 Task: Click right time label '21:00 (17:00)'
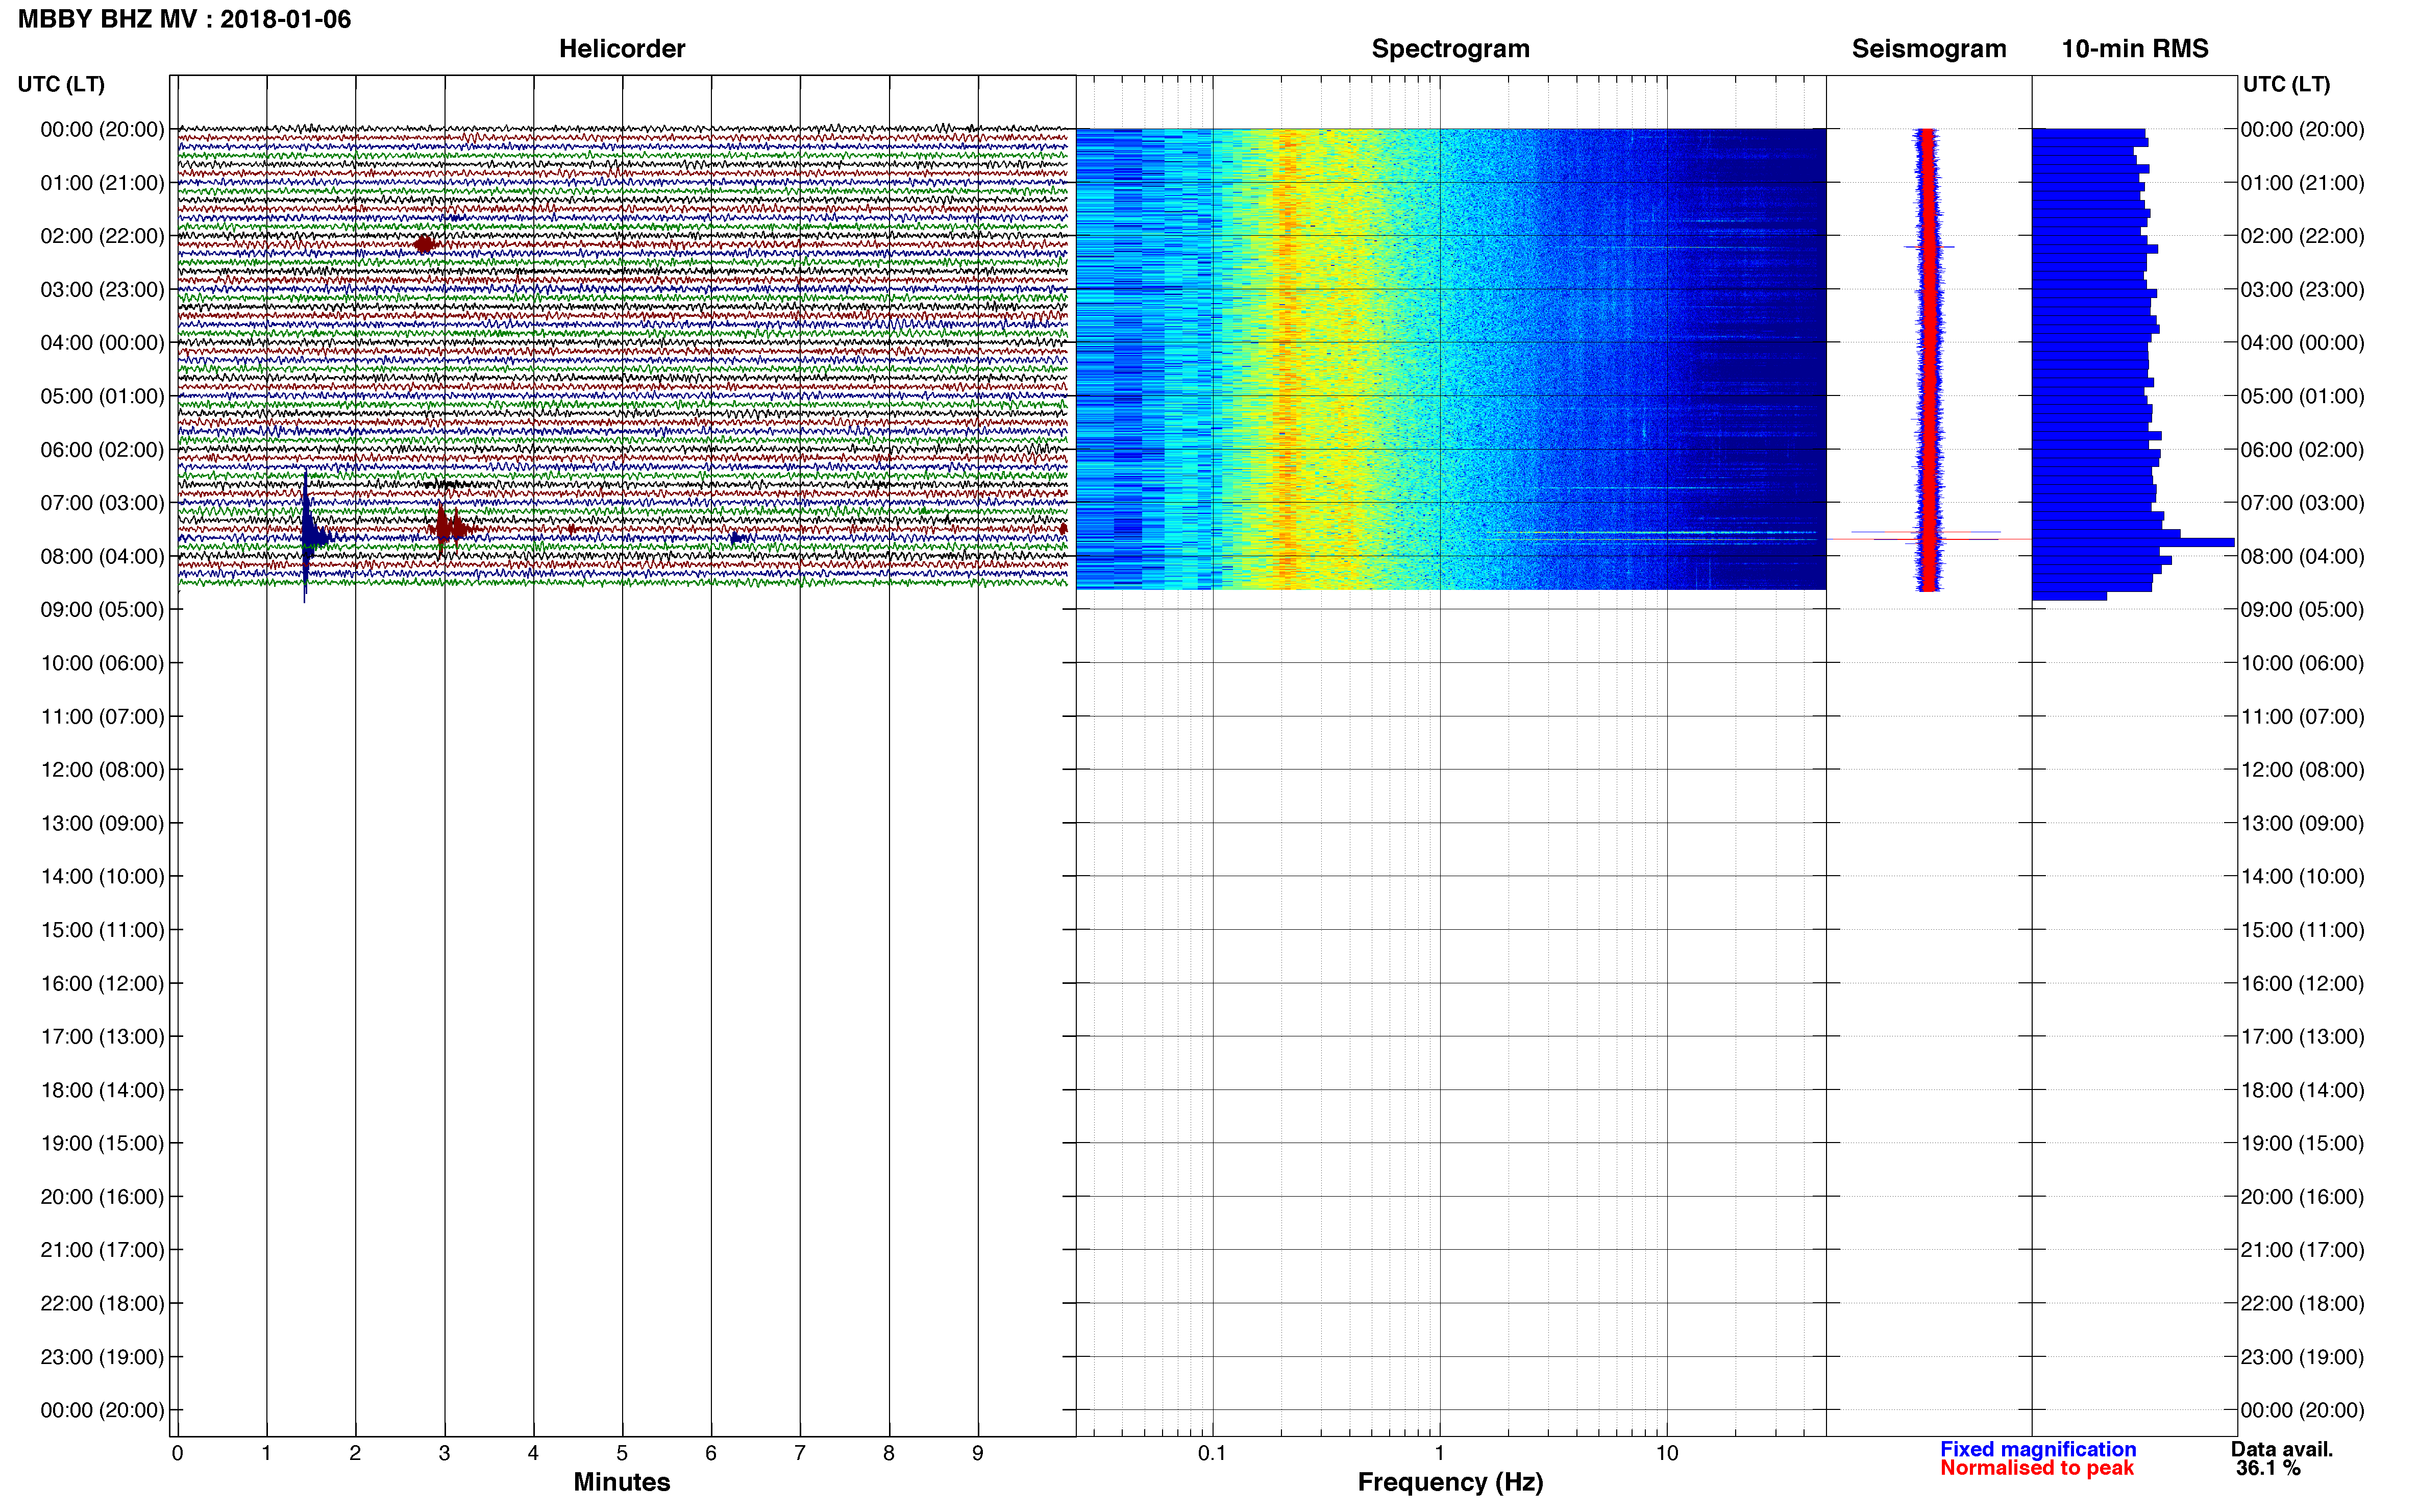(x=2302, y=1250)
